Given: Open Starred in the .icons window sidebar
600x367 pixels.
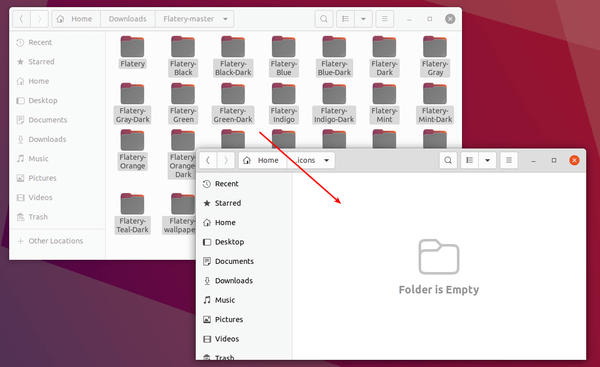Looking at the screenshot, I should pos(244,203).
